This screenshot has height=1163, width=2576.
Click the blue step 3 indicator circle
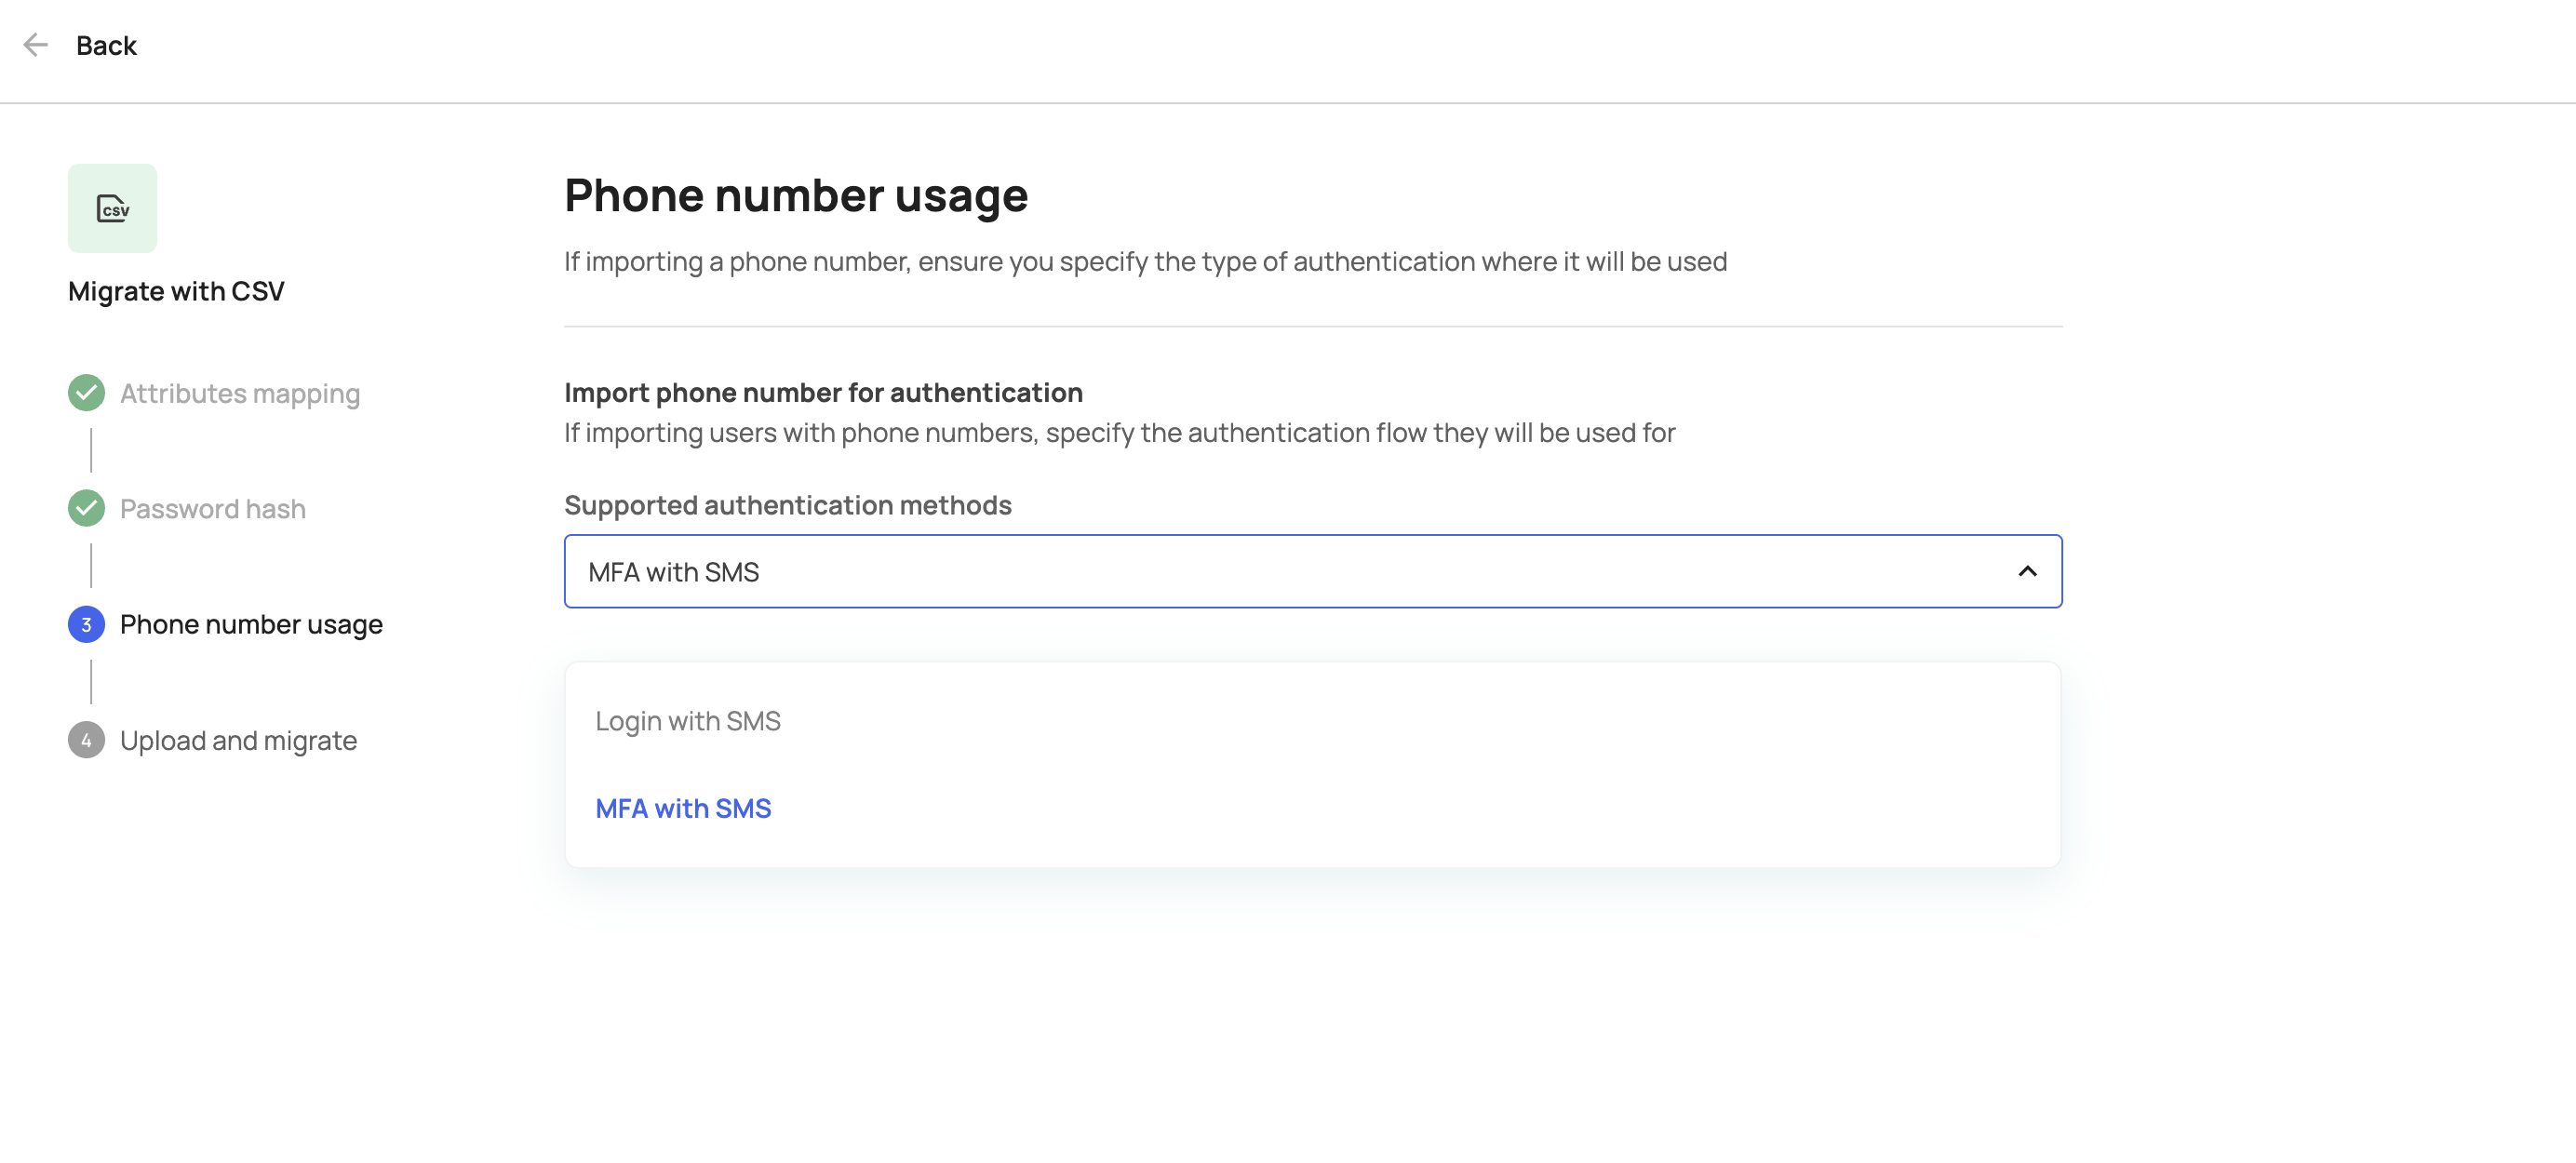[x=86, y=623]
